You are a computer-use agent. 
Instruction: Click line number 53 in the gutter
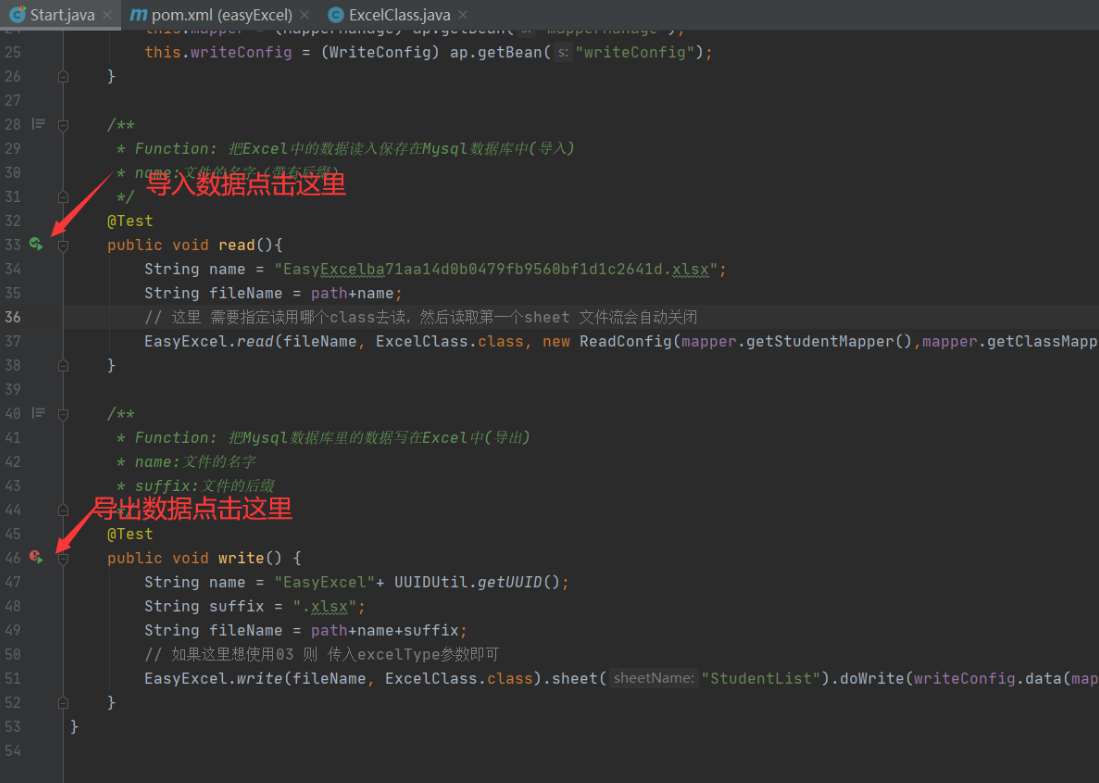(13, 726)
